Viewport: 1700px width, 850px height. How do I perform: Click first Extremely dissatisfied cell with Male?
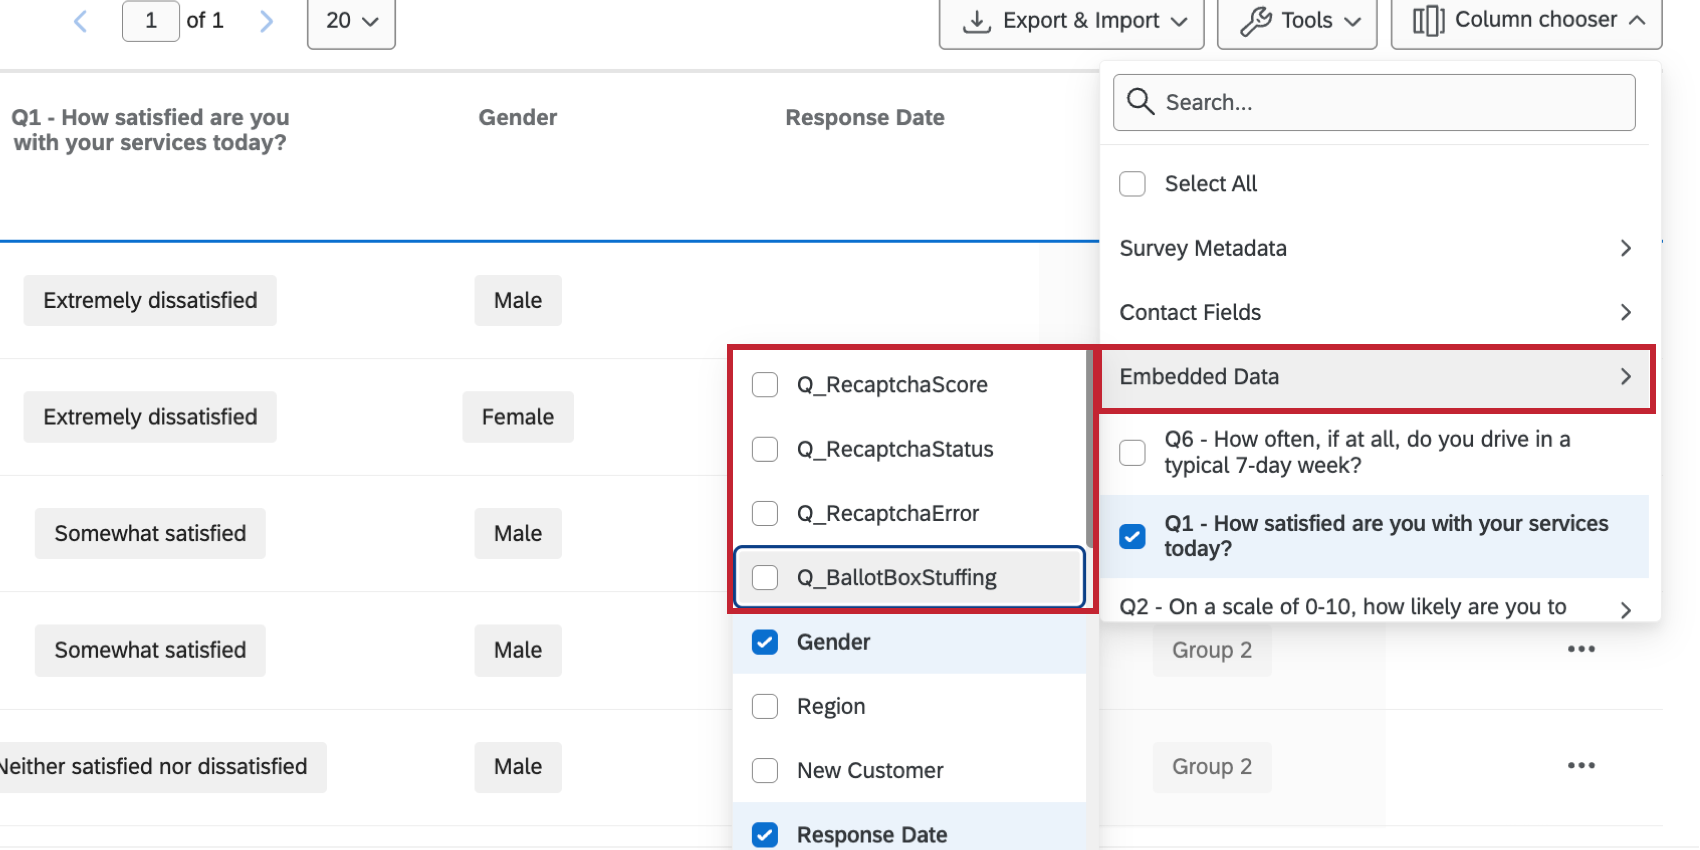(x=150, y=300)
